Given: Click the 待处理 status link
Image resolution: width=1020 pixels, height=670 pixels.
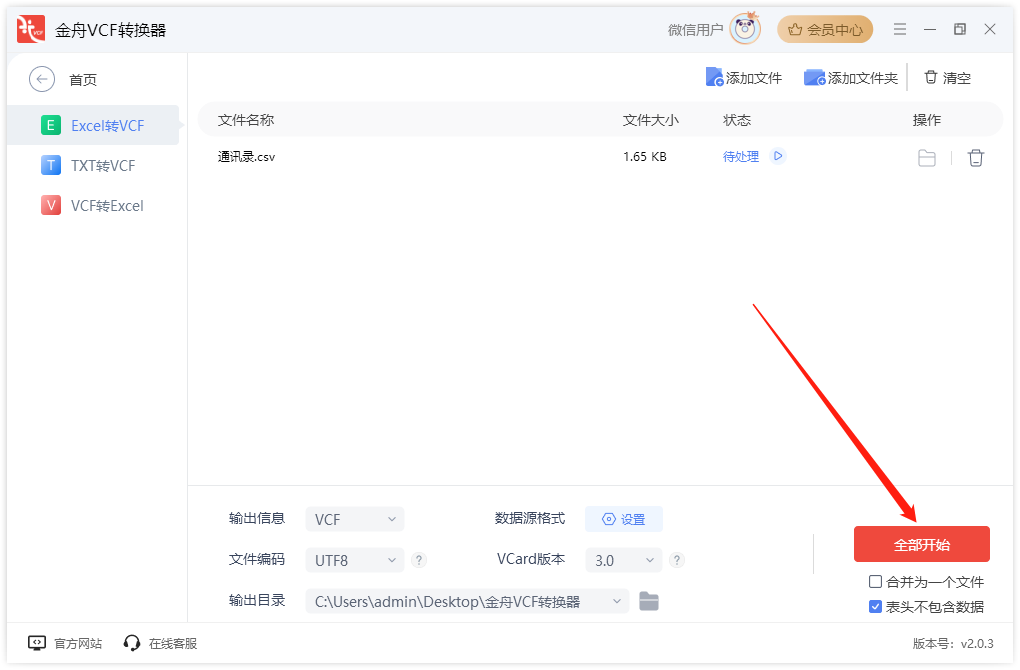Looking at the screenshot, I should (x=741, y=157).
